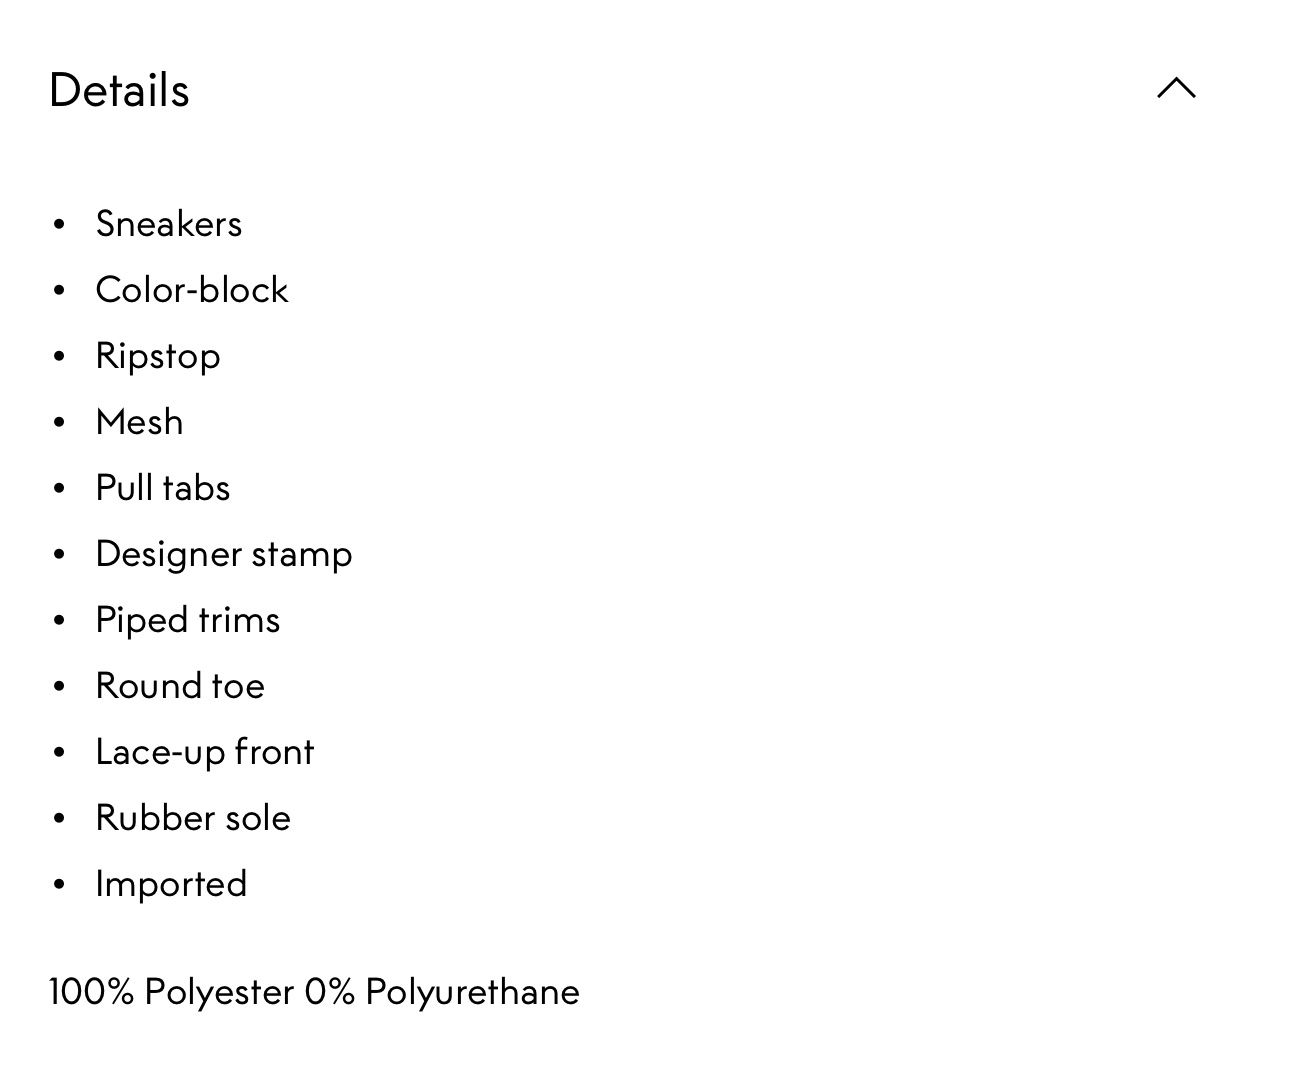Click the Mesh detail entry
The image size is (1290, 1069).
[x=140, y=422]
